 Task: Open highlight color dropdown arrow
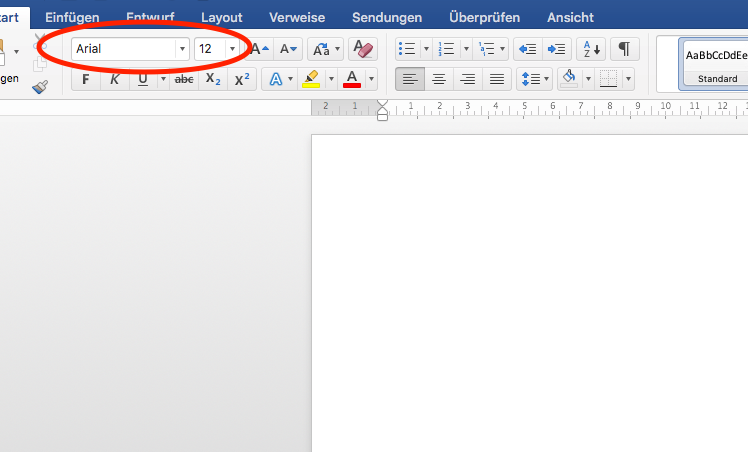click(331, 79)
